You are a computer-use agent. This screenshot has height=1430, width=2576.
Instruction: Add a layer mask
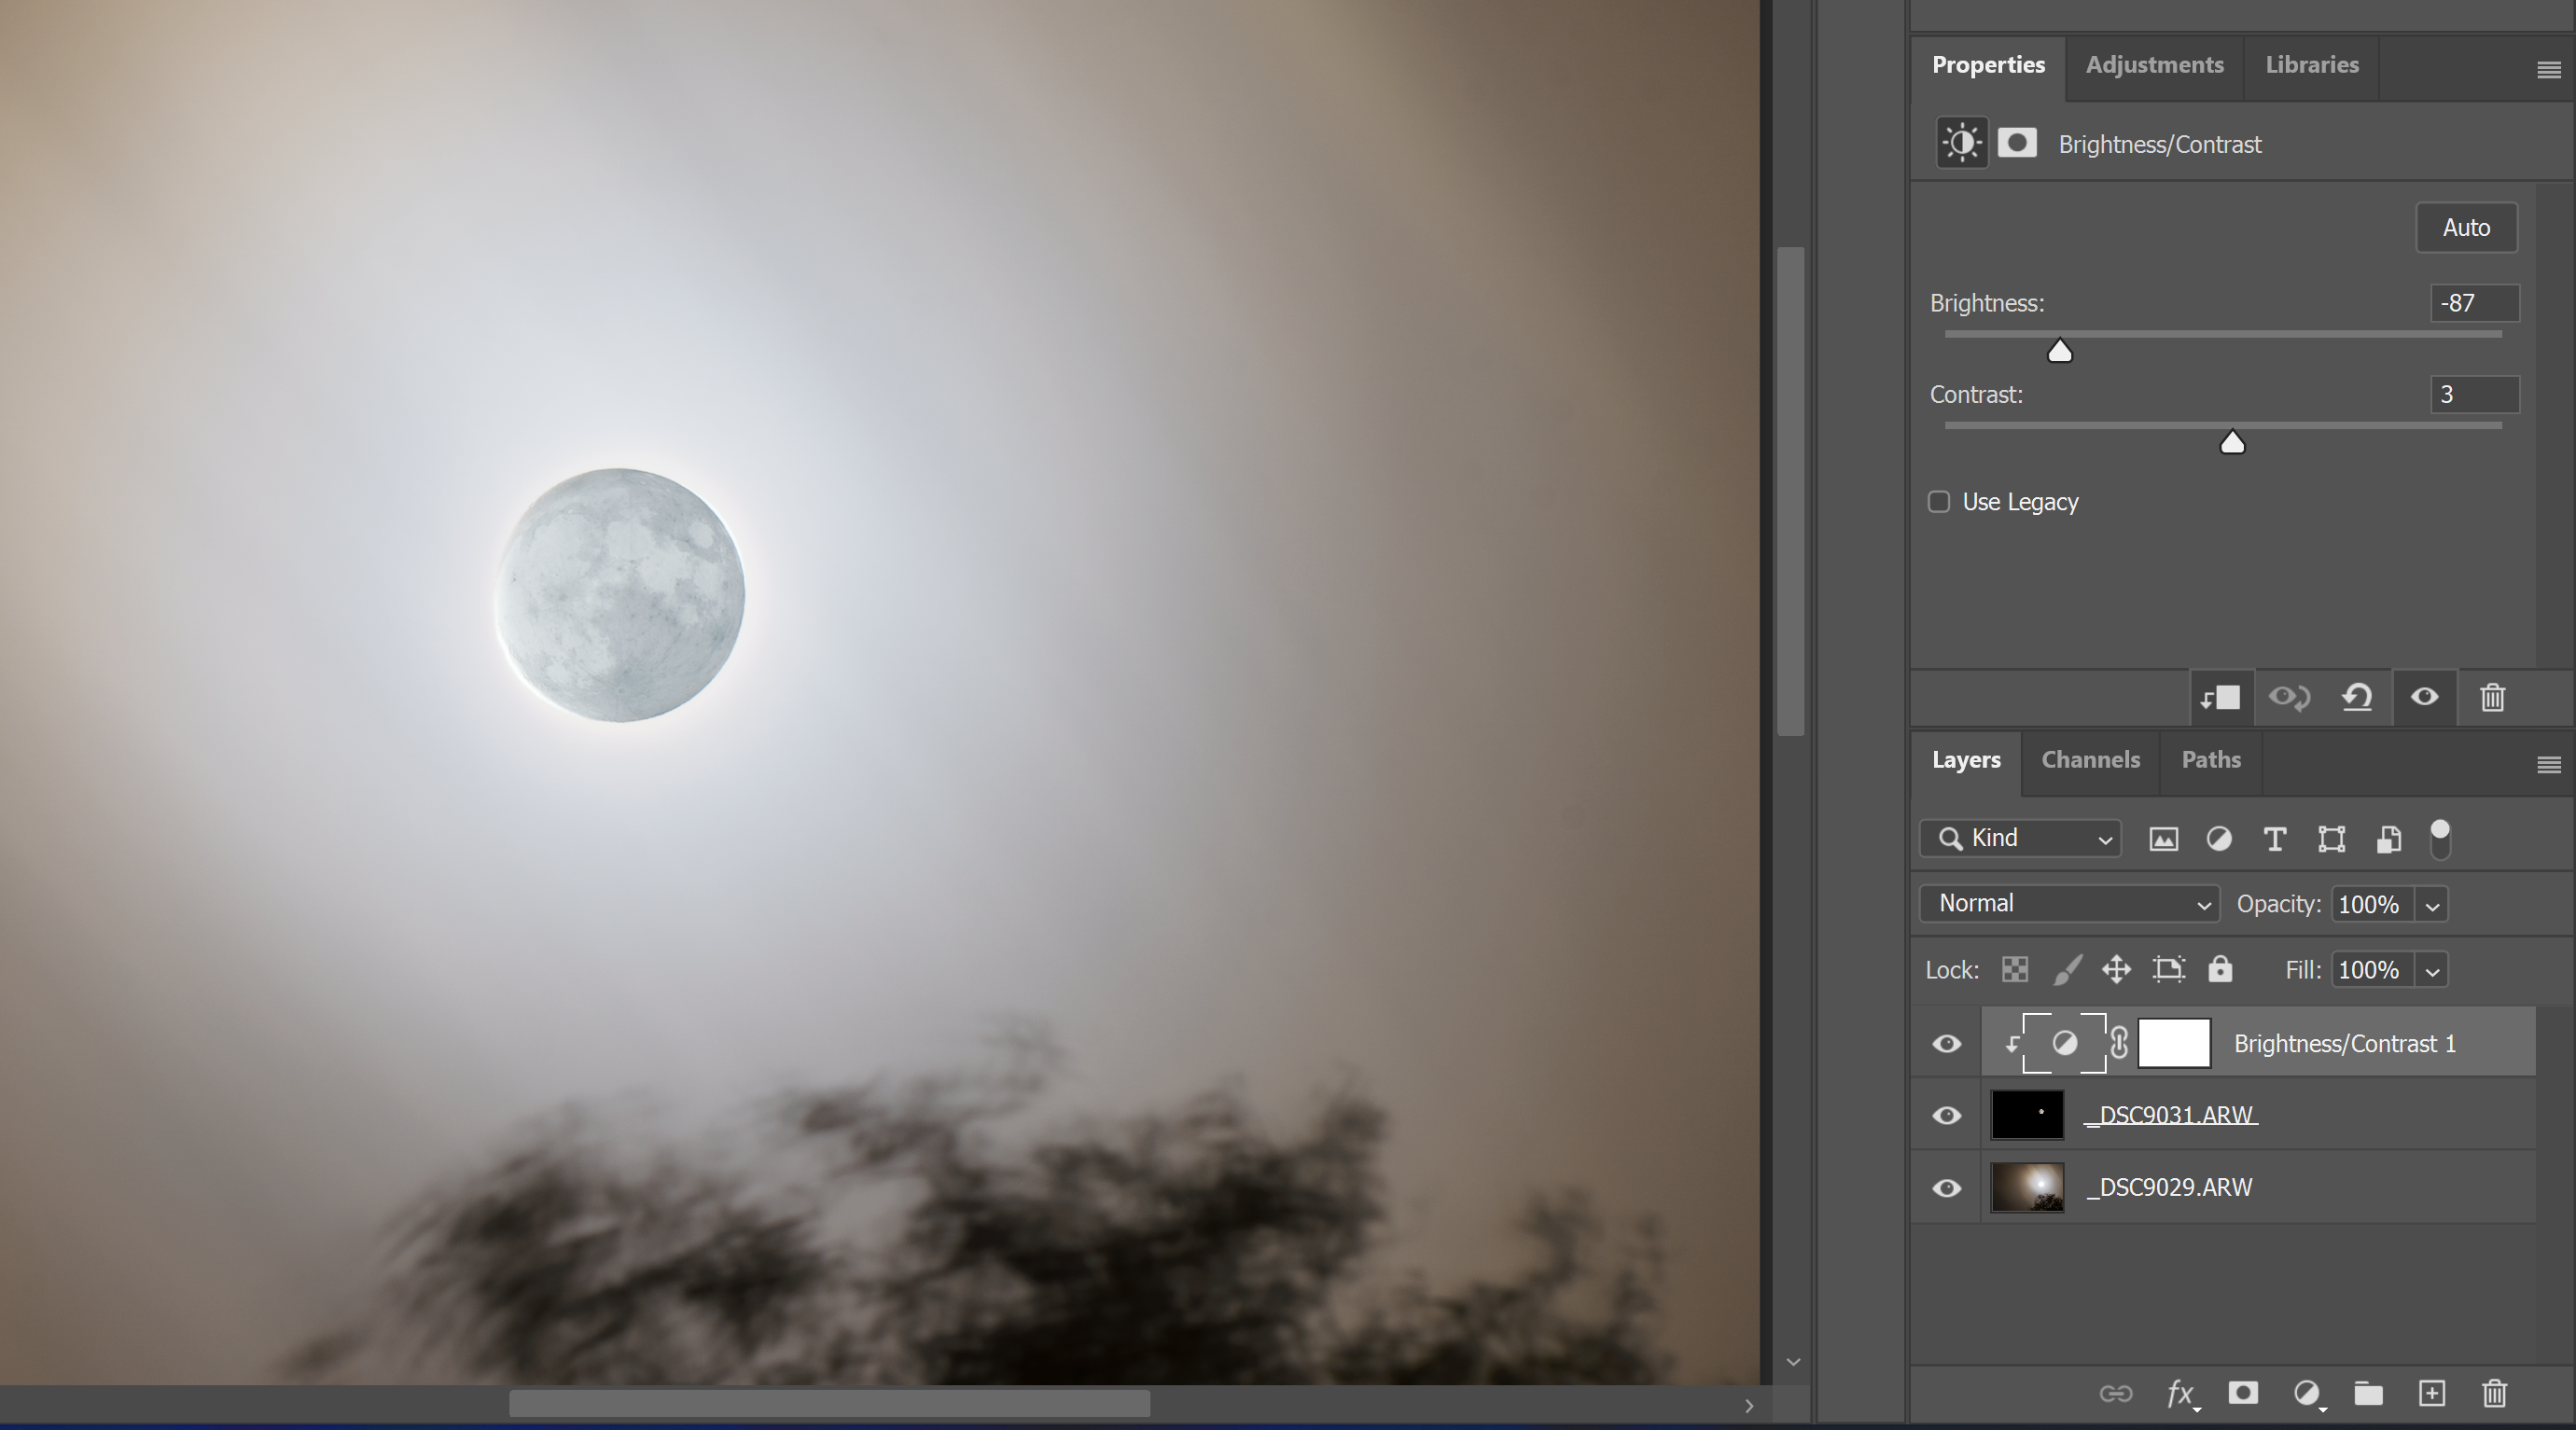pyautogui.click(x=2243, y=1393)
